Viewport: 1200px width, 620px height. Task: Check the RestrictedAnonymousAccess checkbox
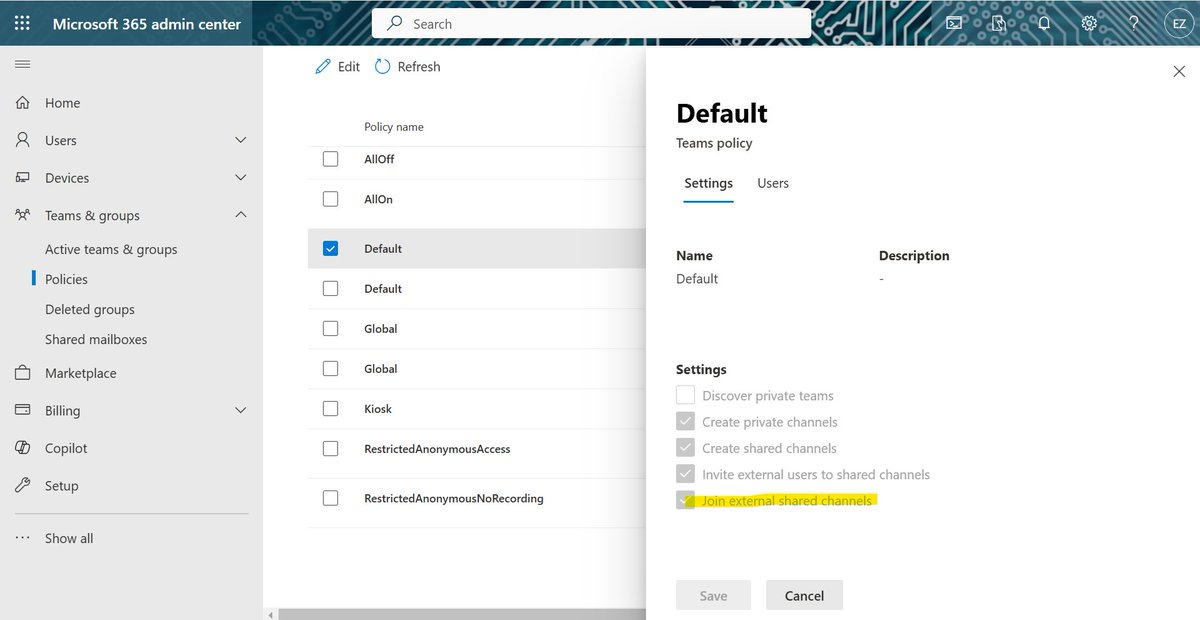tap(330, 449)
